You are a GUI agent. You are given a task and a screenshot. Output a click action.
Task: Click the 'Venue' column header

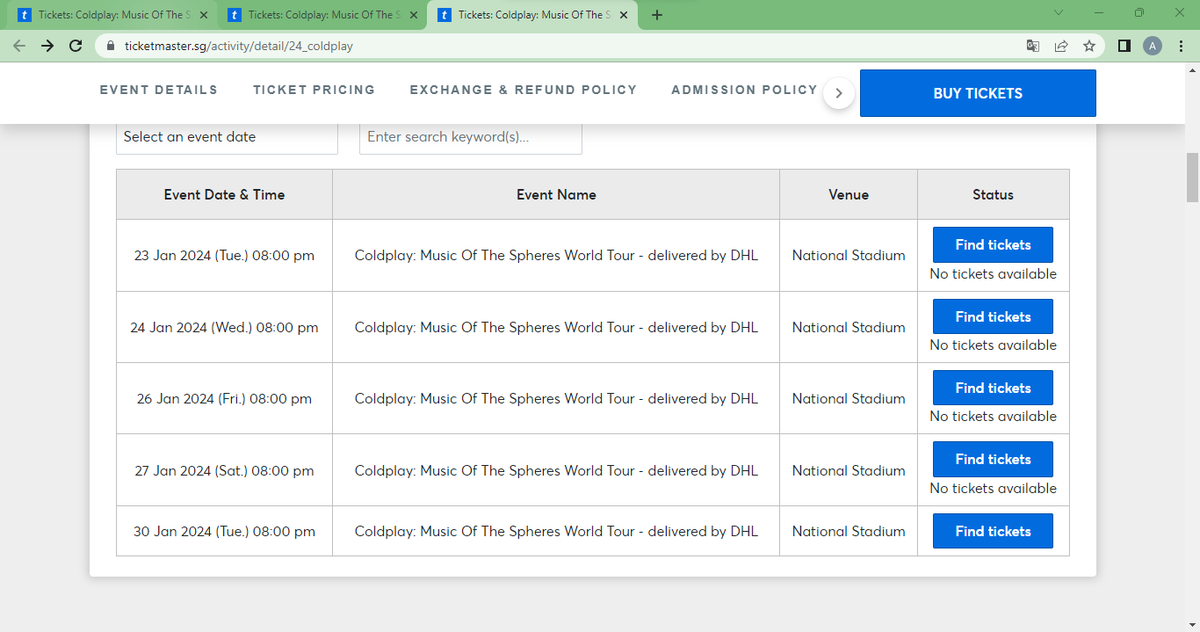pos(849,195)
